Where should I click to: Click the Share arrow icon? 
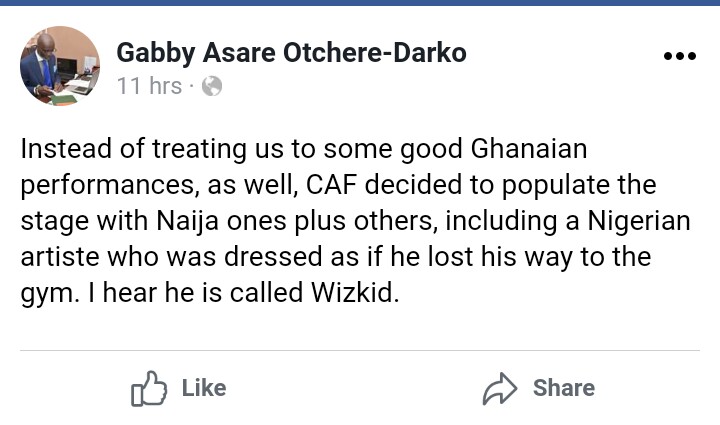click(500, 388)
